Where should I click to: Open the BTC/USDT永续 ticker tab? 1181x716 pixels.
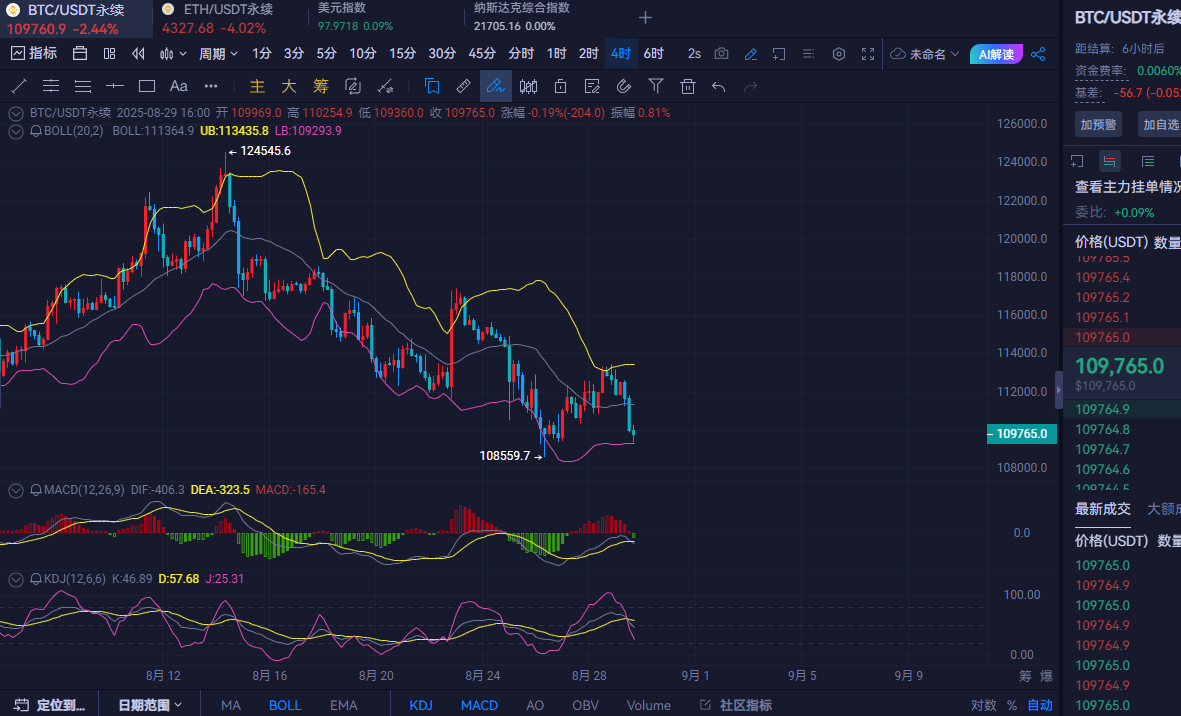(76, 19)
